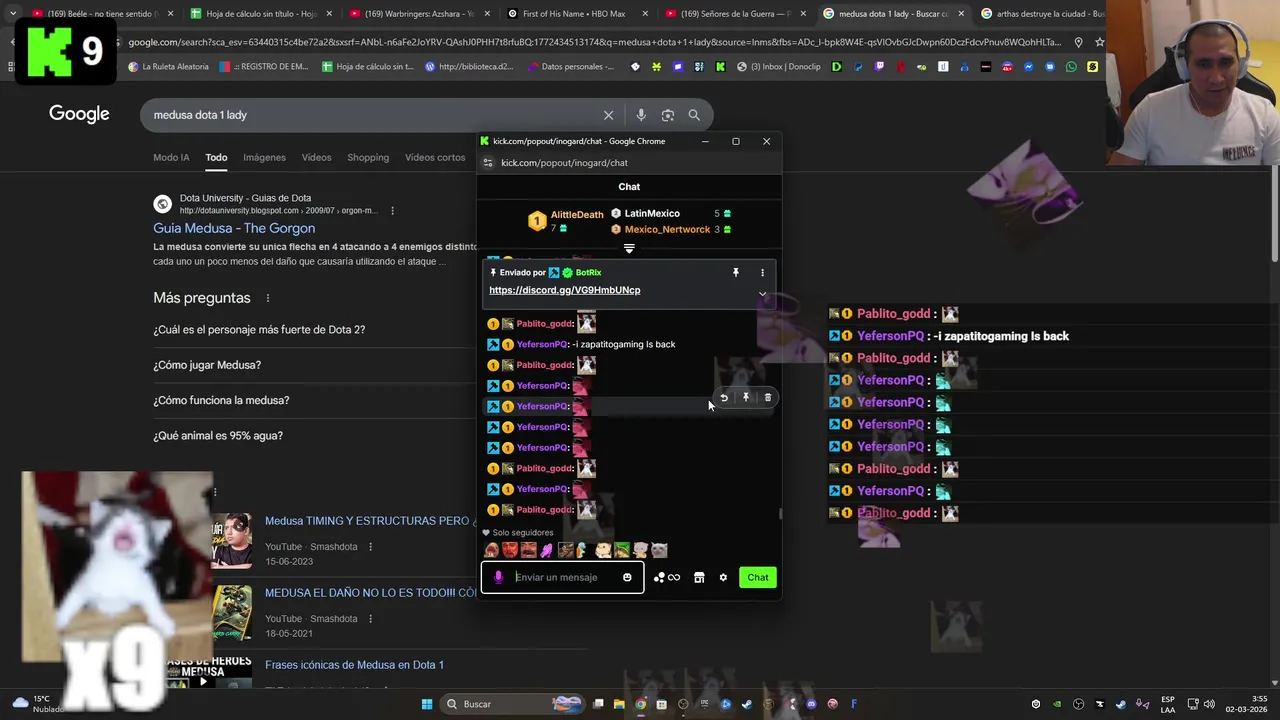1280x720 pixels.
Task: Switch to Shopping search tab
Action: point(368,157)
